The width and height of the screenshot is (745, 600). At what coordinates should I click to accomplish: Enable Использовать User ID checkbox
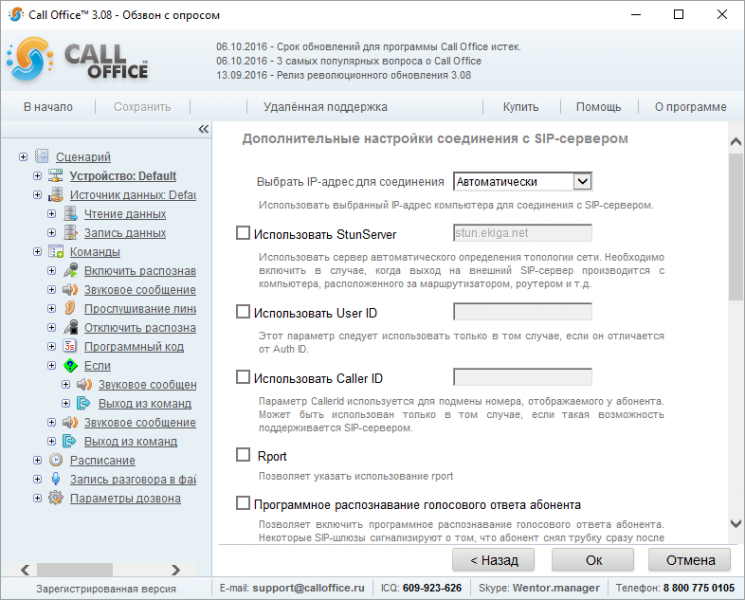243,312
